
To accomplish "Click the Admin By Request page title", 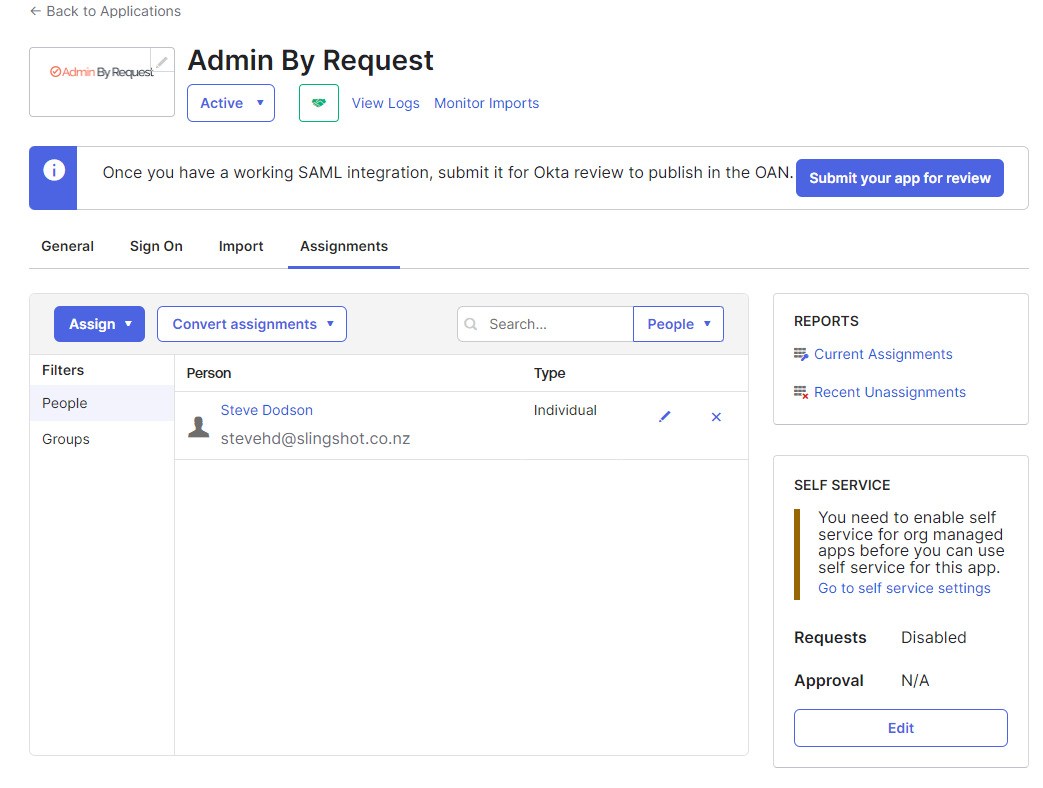I will [x=311, y=61].
